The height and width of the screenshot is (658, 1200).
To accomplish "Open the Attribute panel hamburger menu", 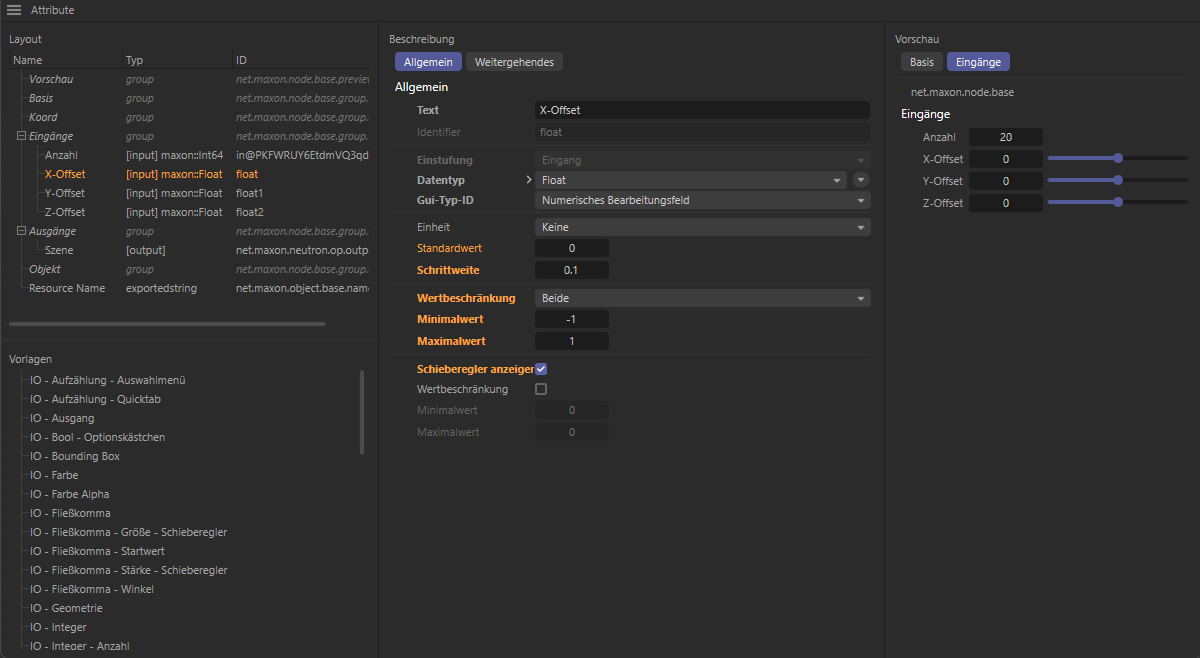I will 14,10.
